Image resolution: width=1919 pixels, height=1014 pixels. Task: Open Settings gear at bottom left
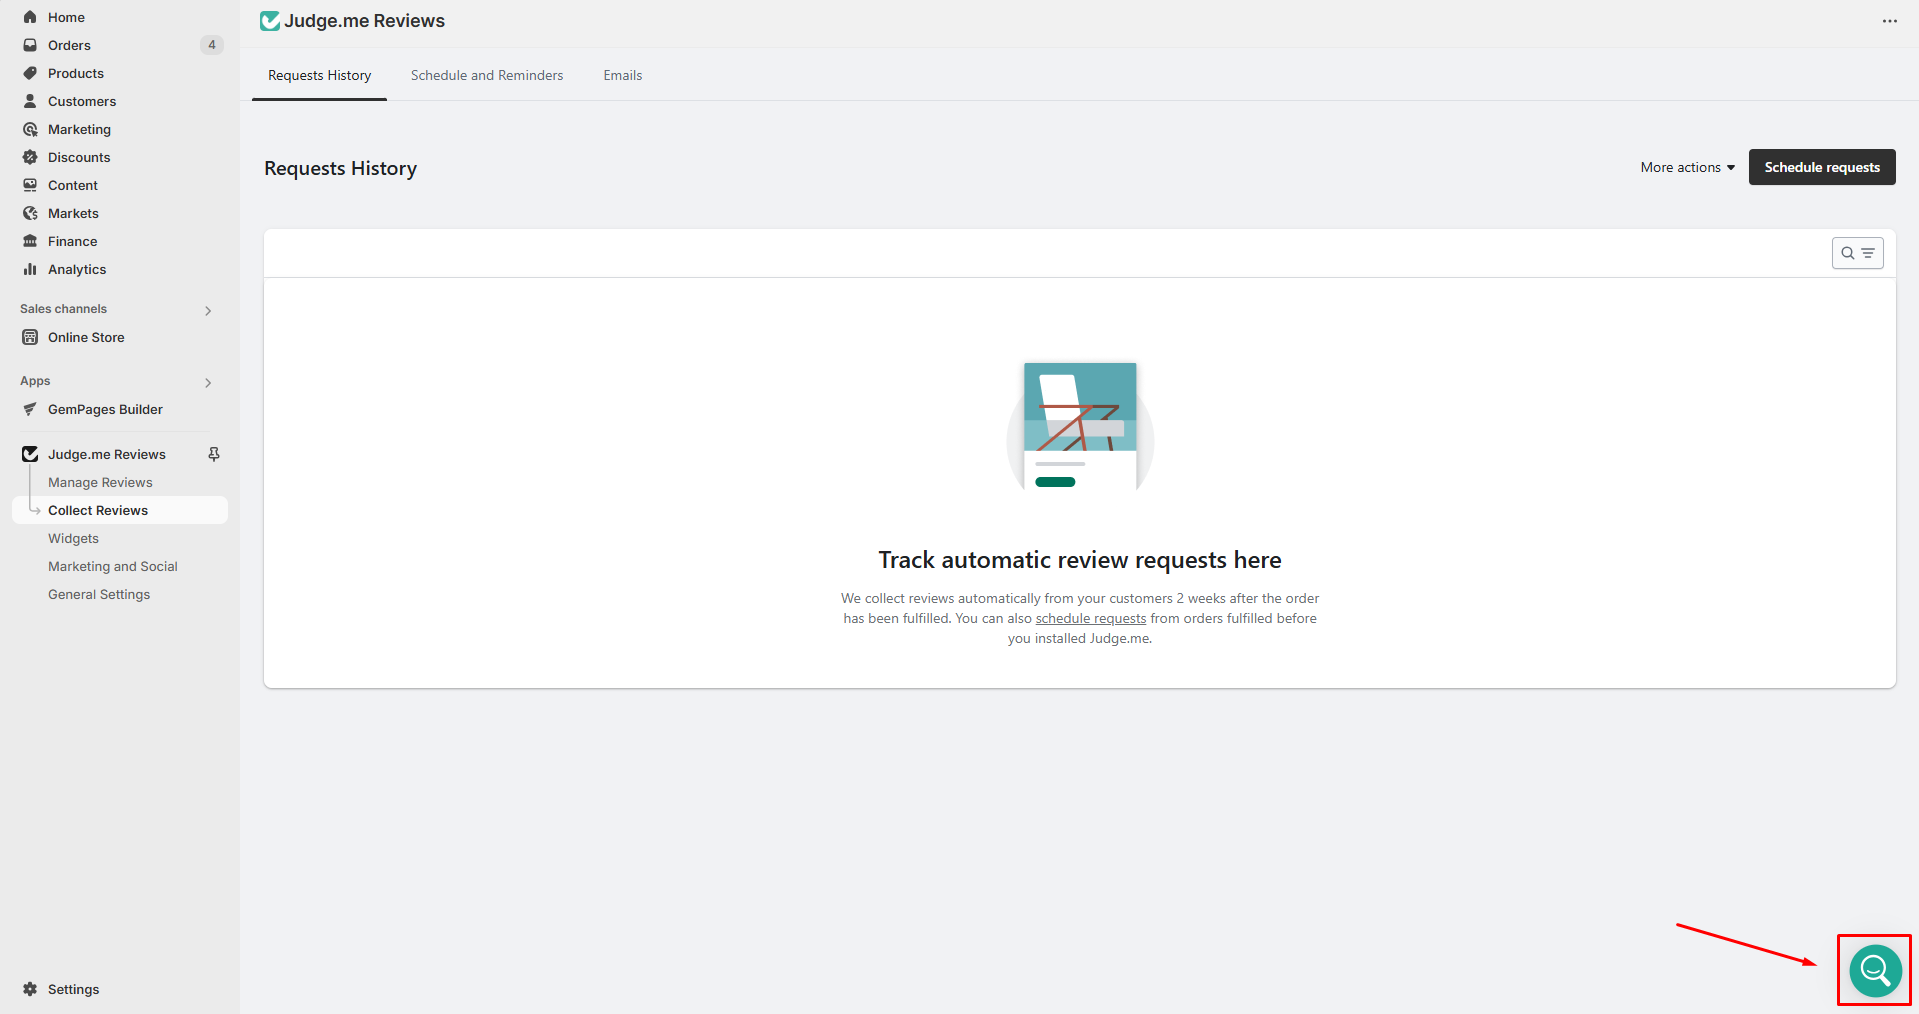click(x=30, y=989)
